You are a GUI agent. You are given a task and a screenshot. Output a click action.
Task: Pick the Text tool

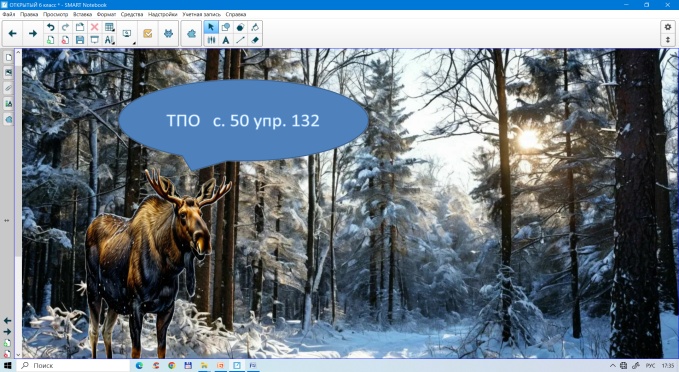pos(226,40)
